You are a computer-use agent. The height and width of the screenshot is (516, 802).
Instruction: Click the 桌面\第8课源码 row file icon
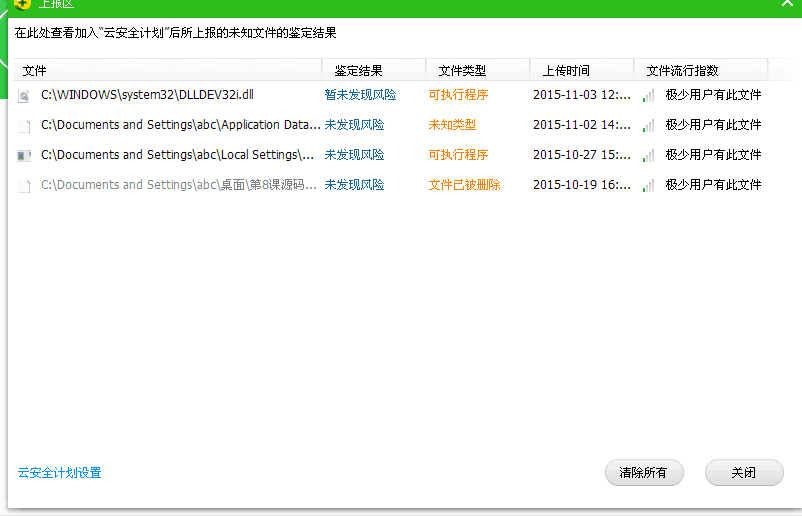coord(24,186)
